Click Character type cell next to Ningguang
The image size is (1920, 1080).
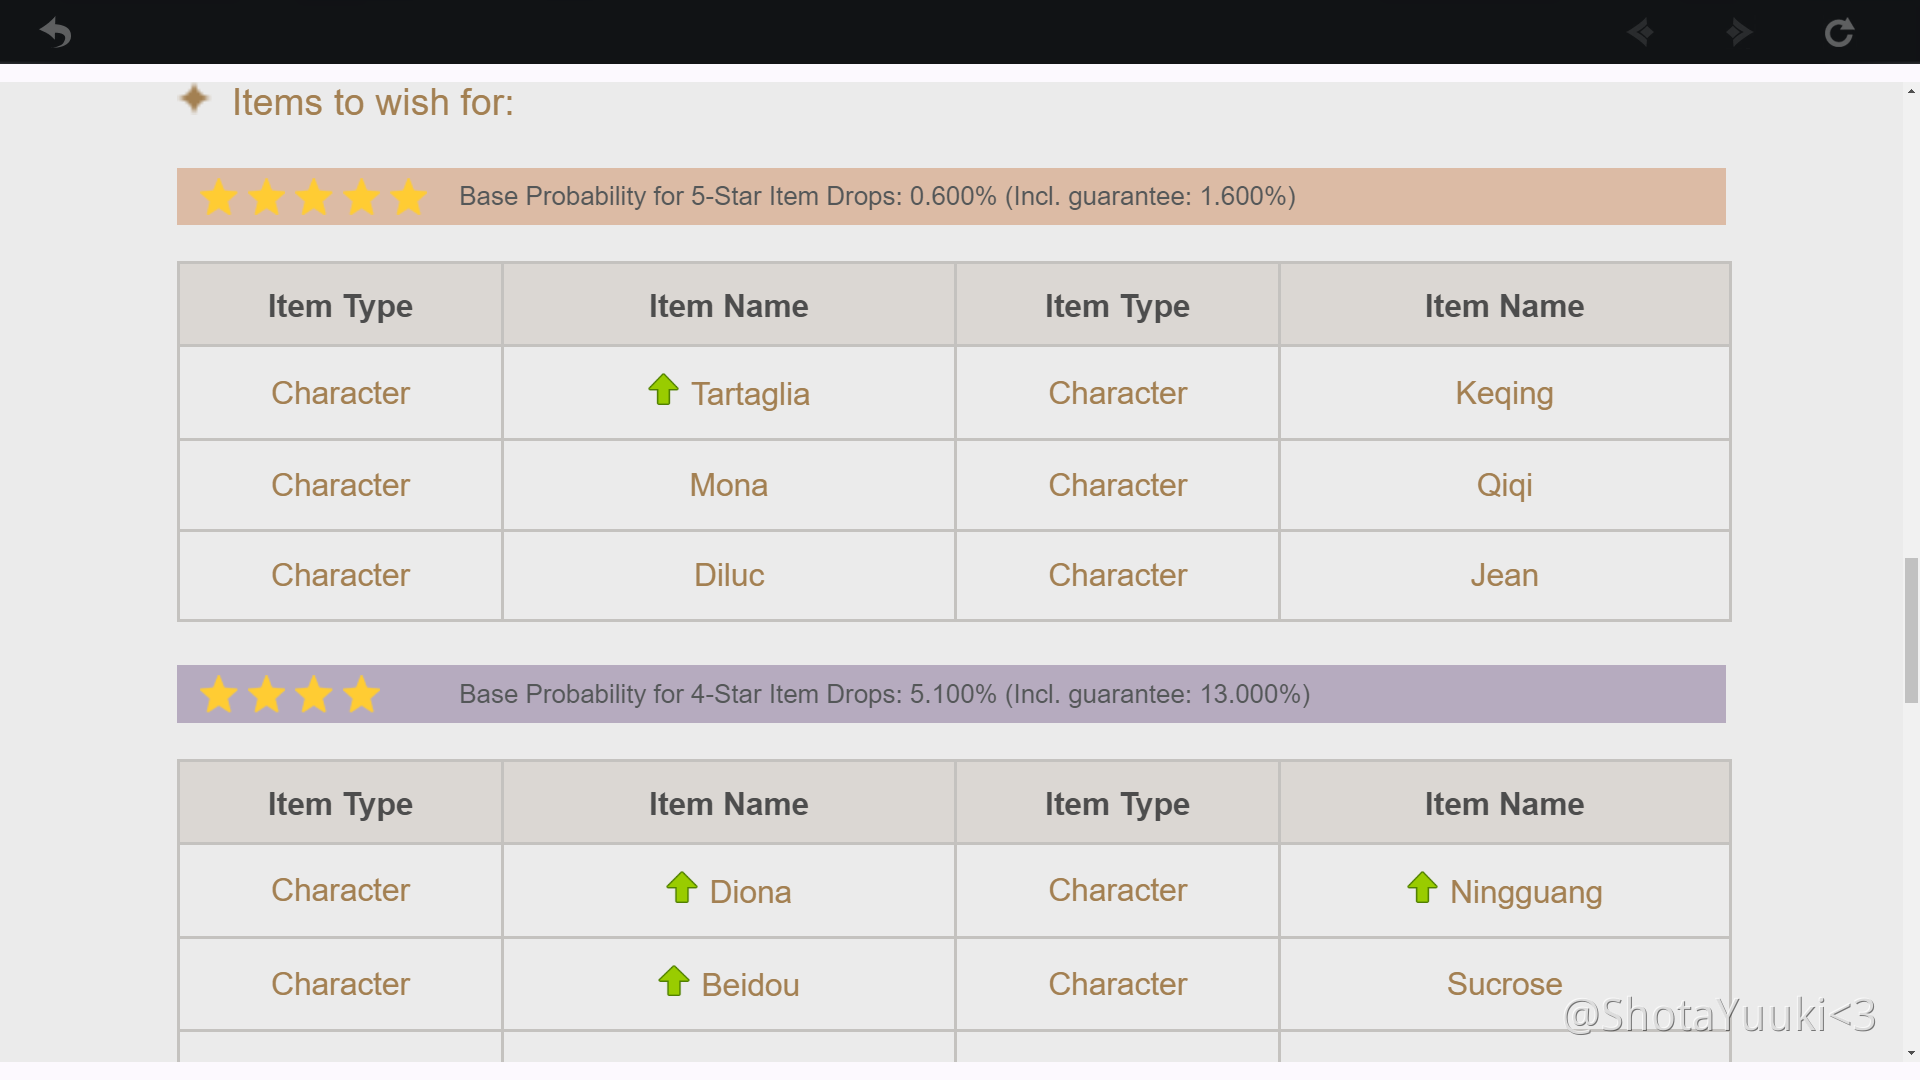click(1117, 890)
